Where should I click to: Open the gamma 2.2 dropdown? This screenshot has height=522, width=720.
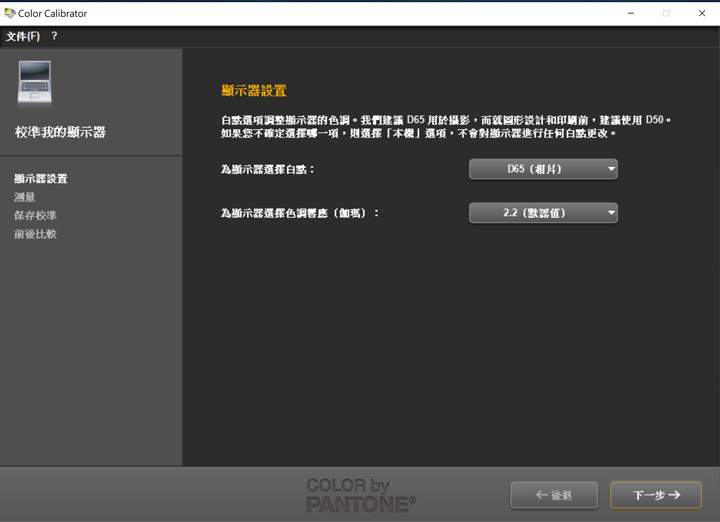tap(543, 213)
